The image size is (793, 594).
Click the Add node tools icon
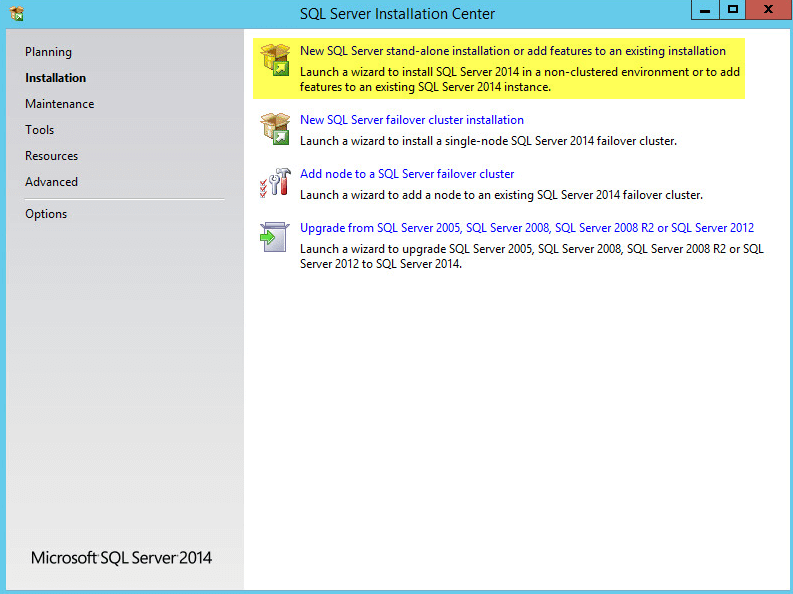[x=275, y=183]
